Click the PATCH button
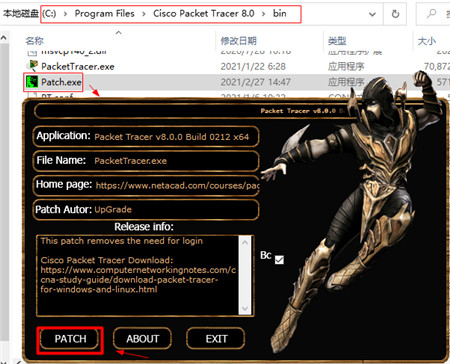450x364 pixels. (x=70, y=339)
